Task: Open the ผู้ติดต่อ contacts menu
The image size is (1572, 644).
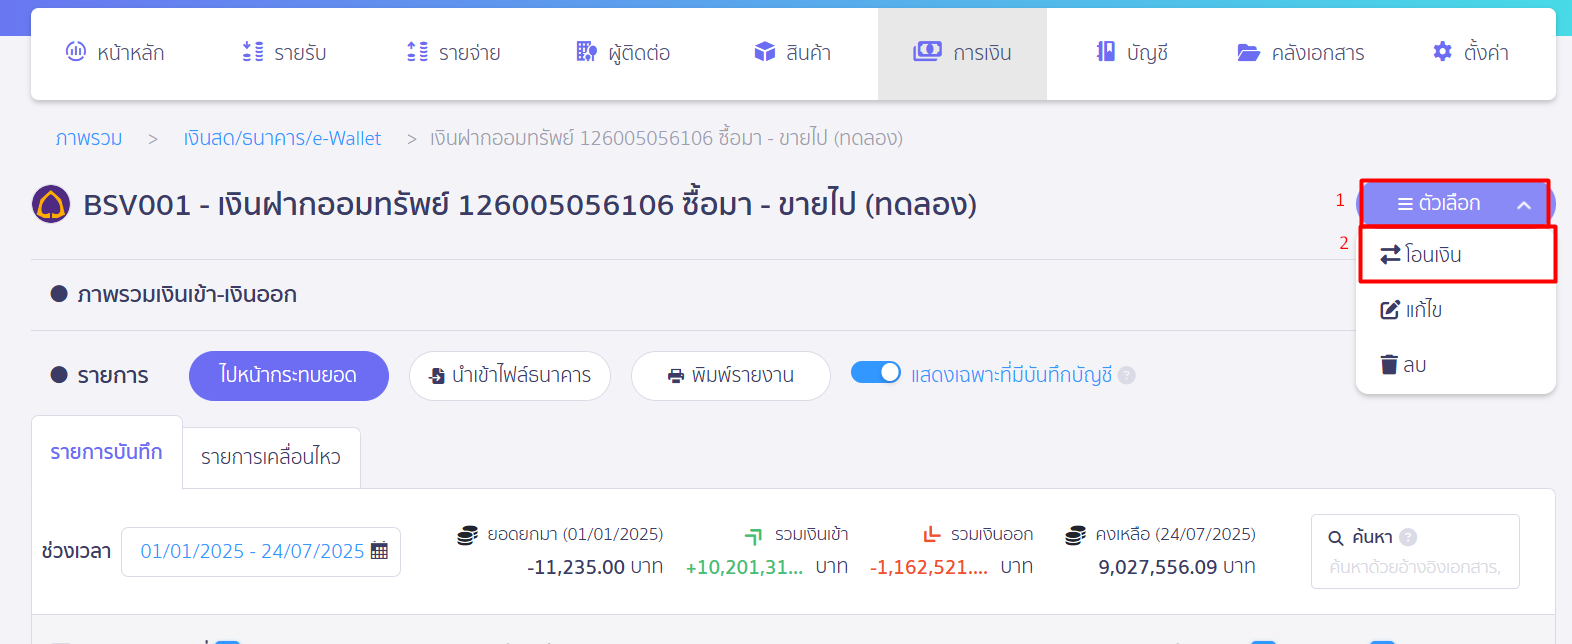Action: pos(623,53)
